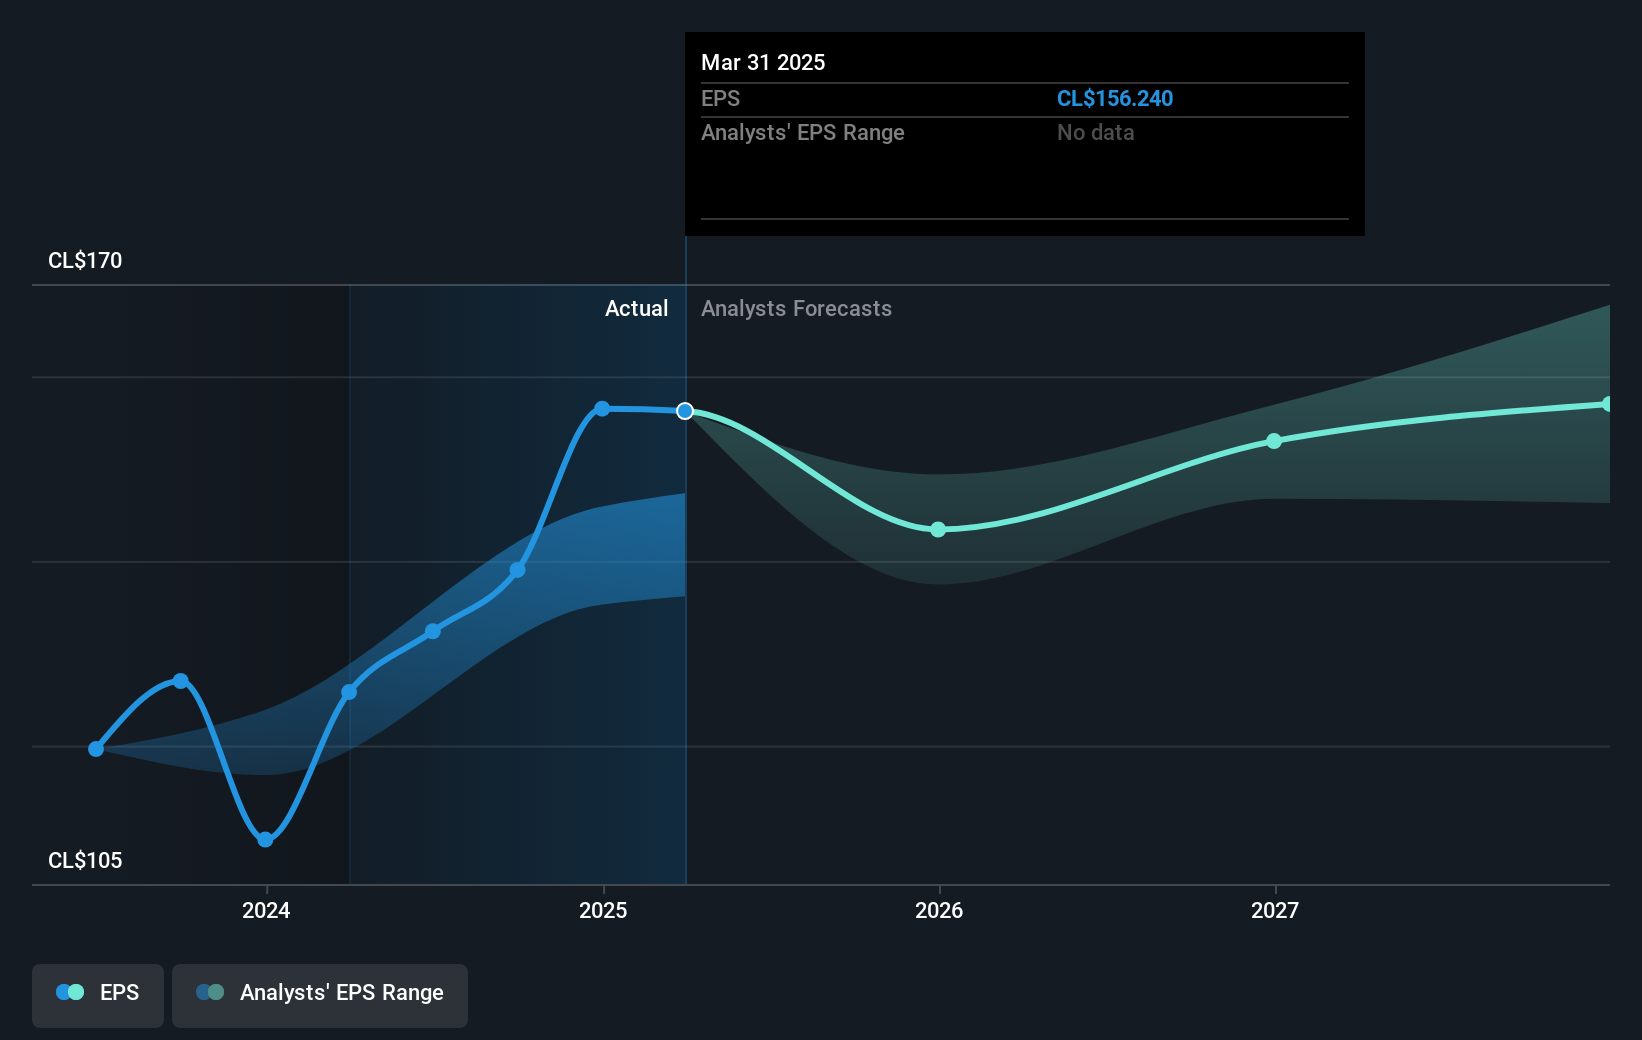This screenshot has width=1642, height=1040.
Task: Select the EPS point at the Actual region start
Action: tap(349, 692)
